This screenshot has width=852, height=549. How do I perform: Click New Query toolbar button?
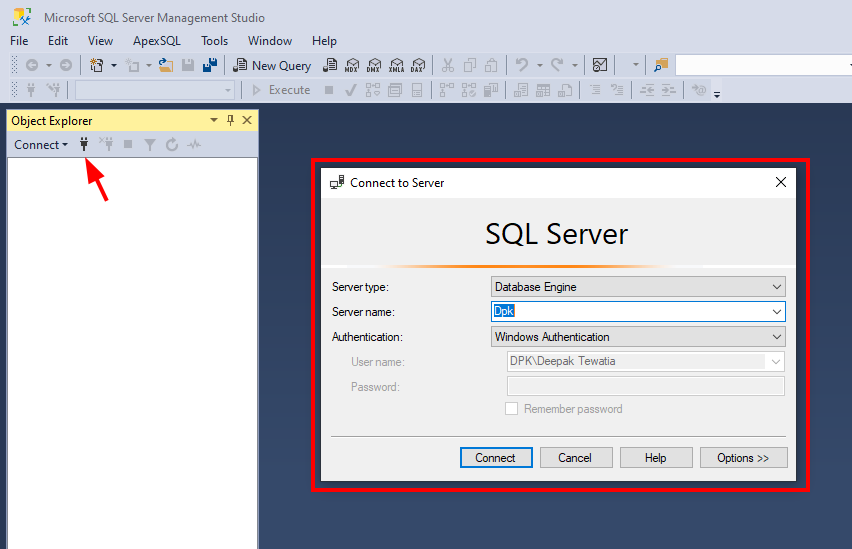272,65
